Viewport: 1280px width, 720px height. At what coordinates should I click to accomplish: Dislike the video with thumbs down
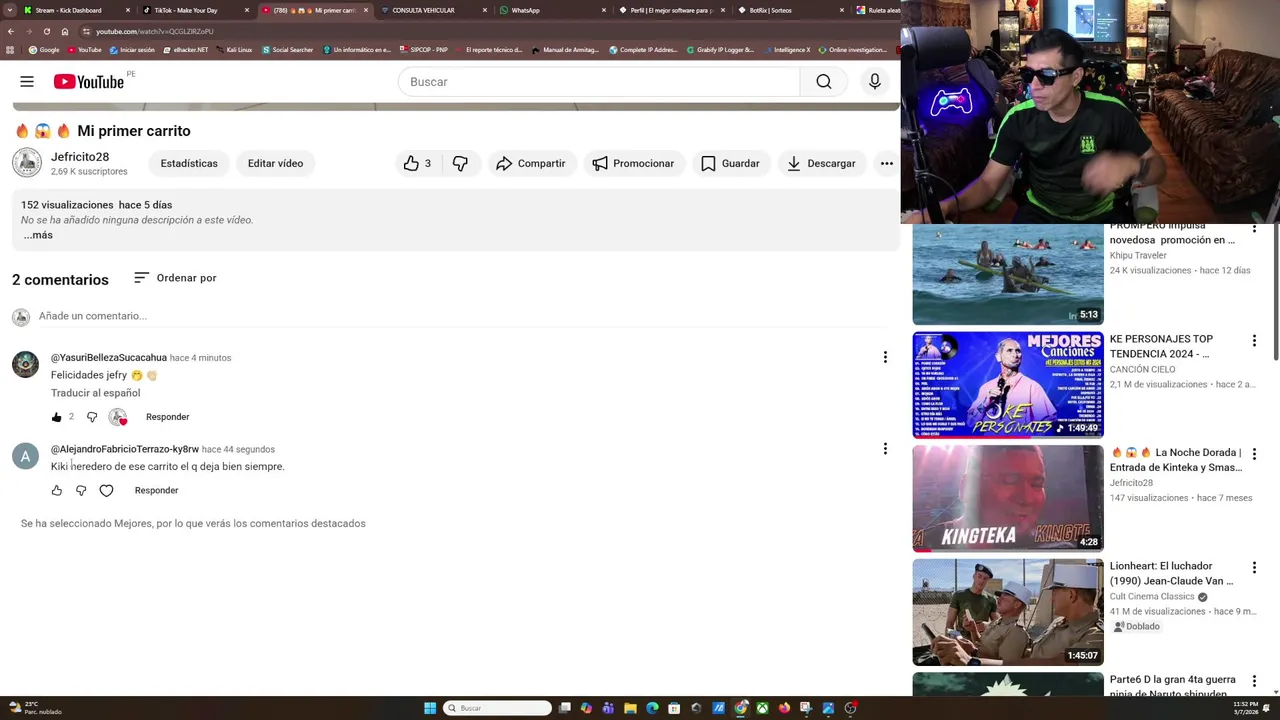[460, 163]
